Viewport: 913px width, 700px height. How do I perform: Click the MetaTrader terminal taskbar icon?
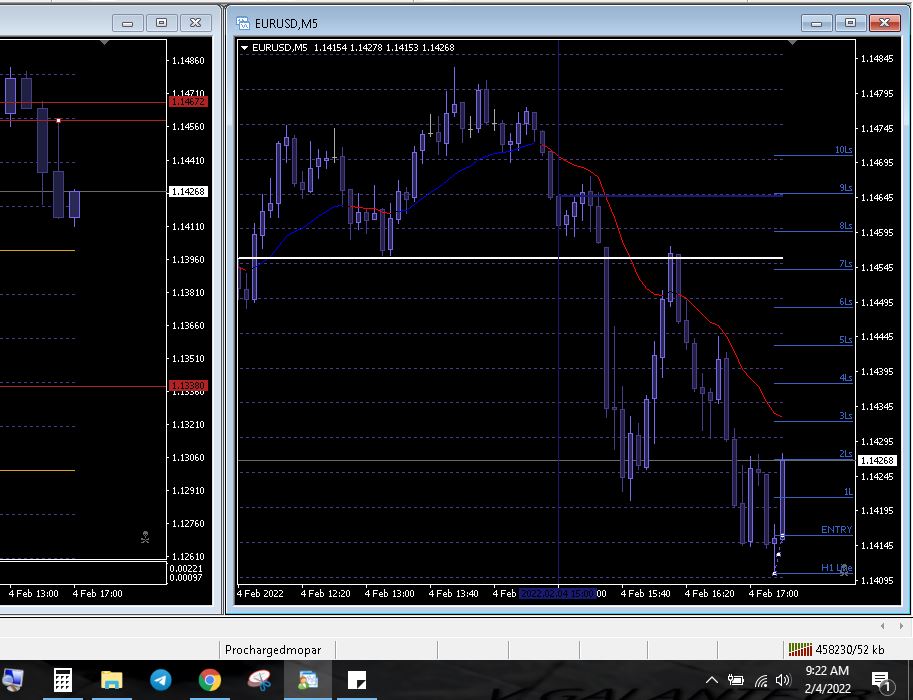click(x=307, y=680)
